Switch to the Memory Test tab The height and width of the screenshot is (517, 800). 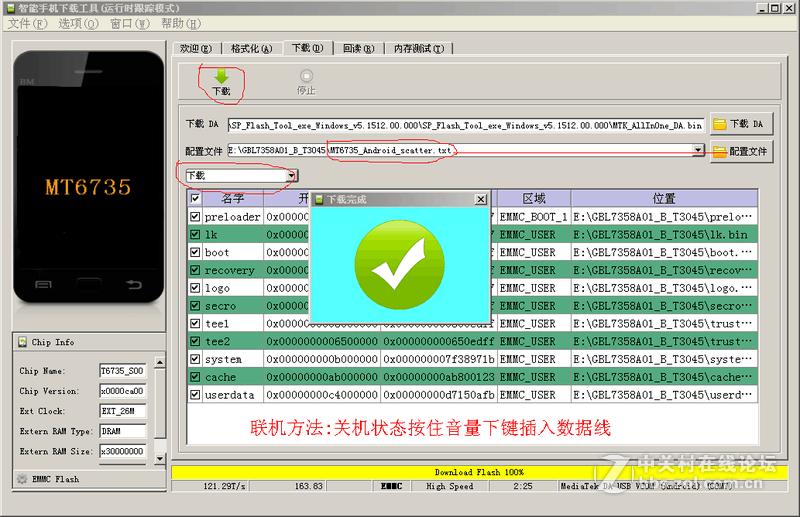coord(418,48)
